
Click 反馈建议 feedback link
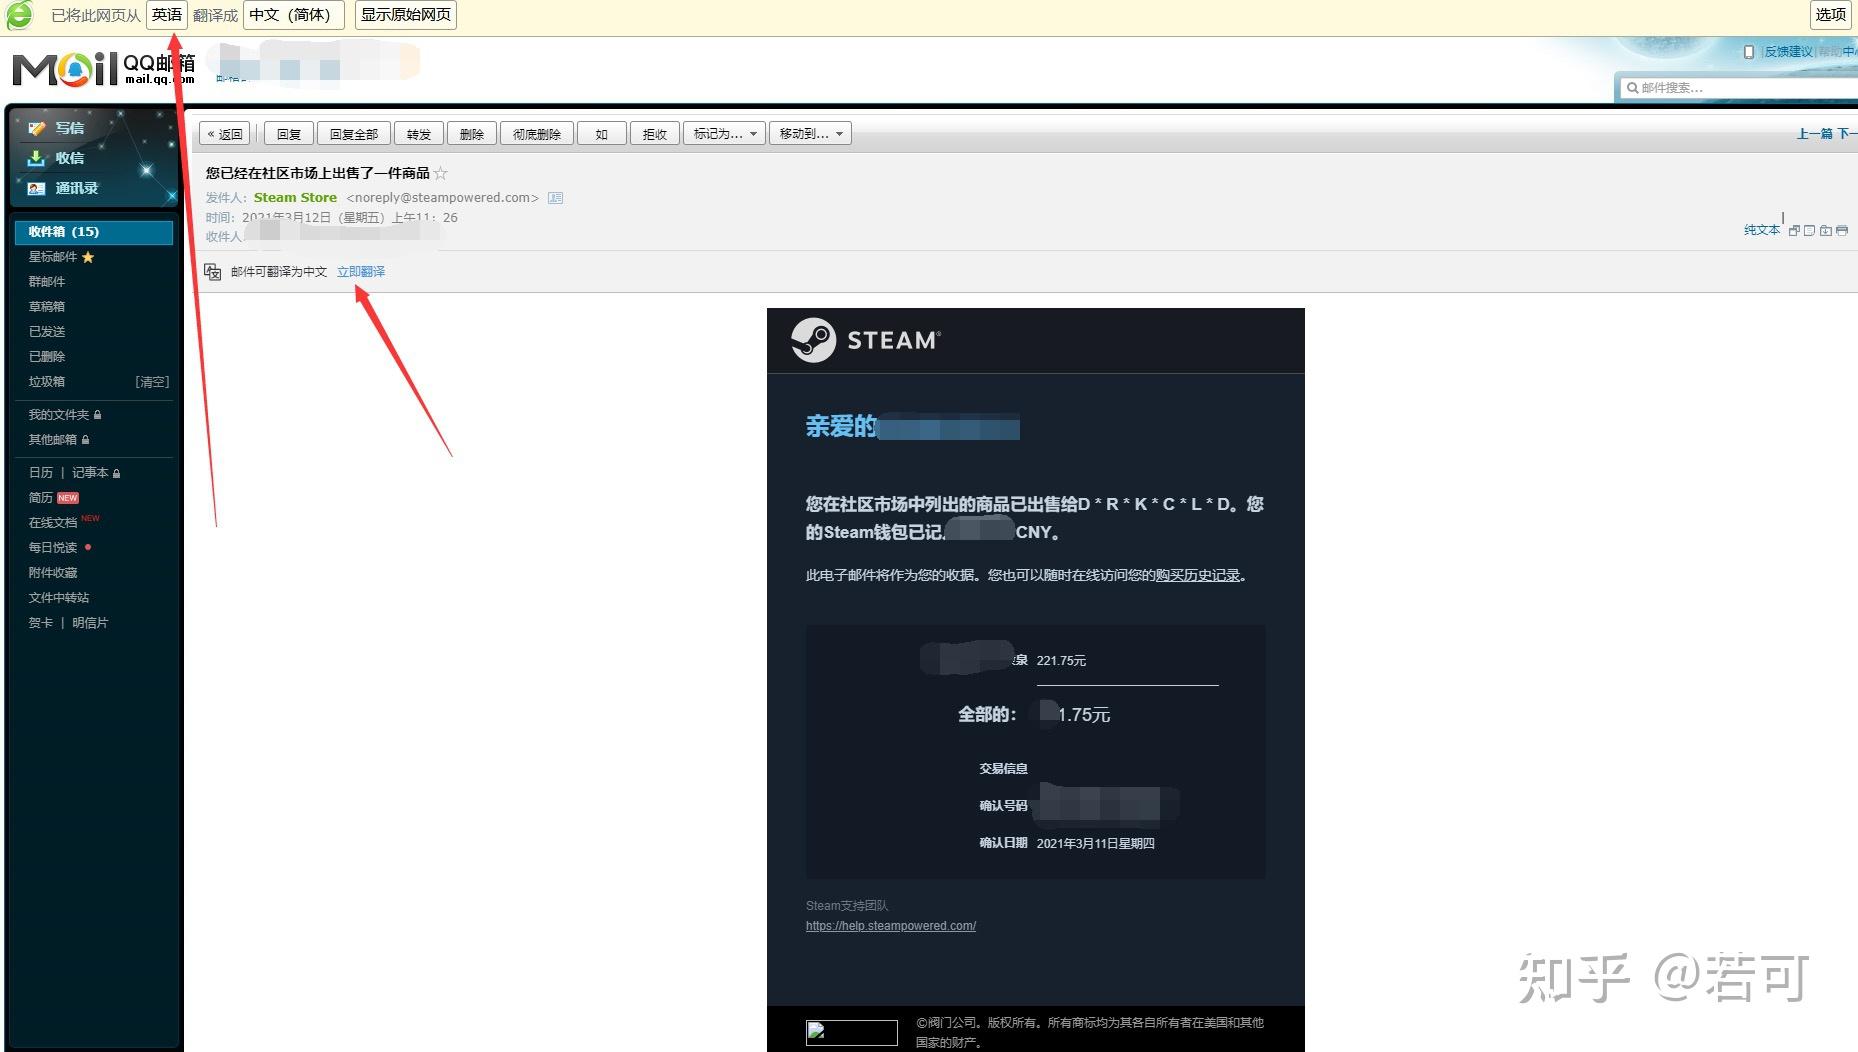click(1788, 52)
